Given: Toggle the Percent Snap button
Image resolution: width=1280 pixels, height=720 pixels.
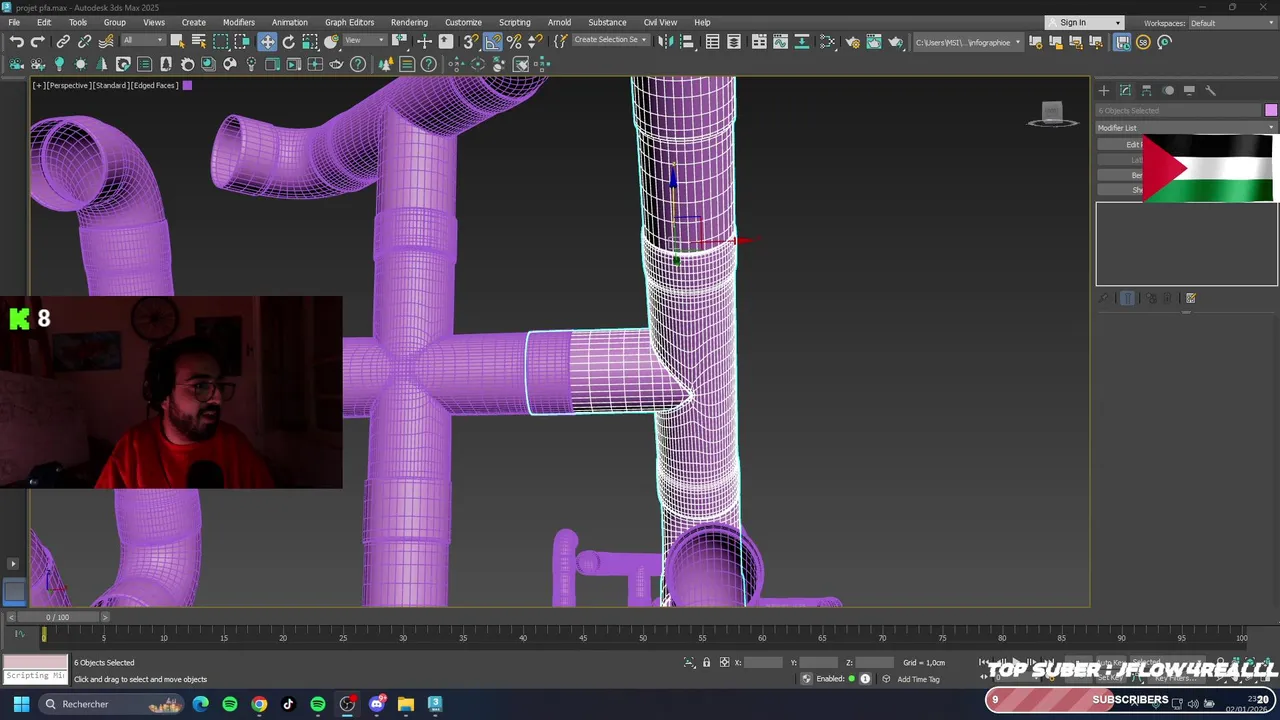Looking at the screenshot, I should (x=514, y=42).
